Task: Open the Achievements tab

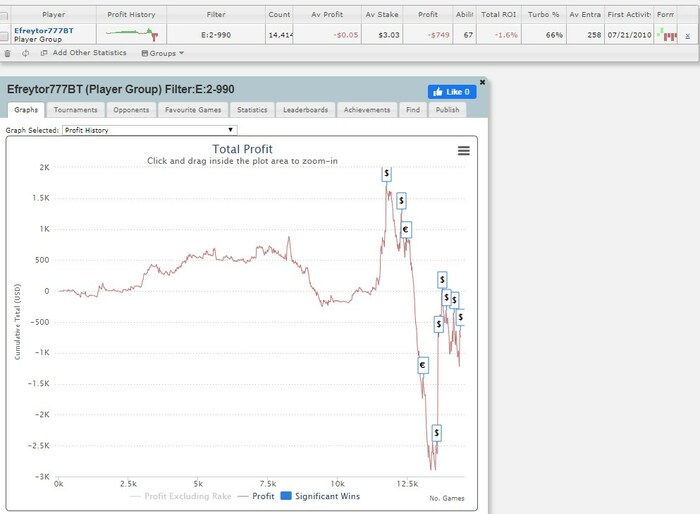Action: (367, 110)
